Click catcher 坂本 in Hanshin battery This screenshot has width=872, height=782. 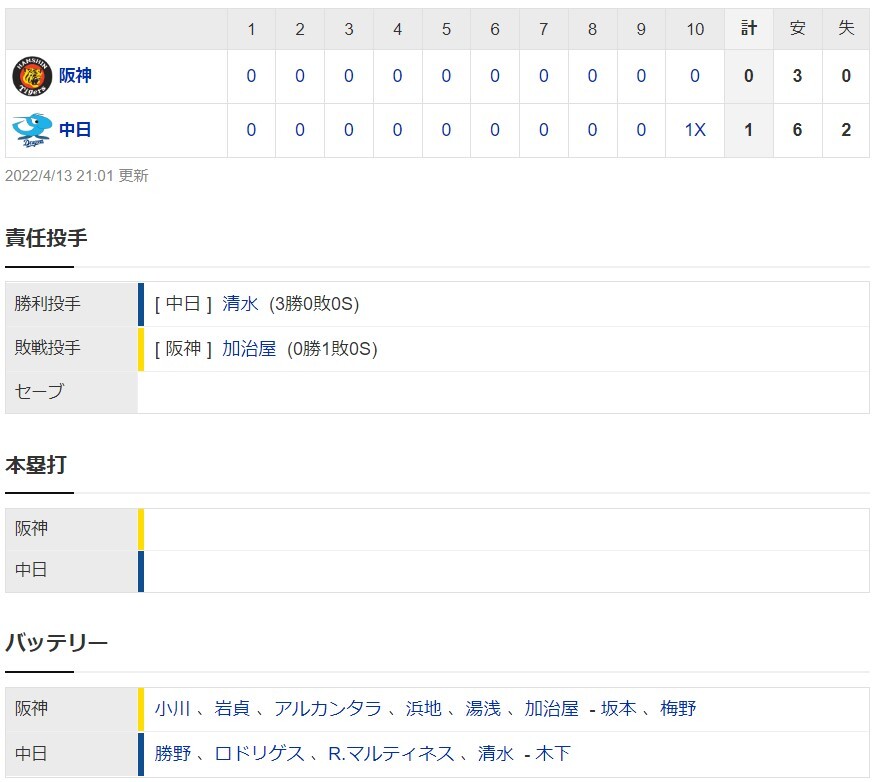(x=619, y=709)
